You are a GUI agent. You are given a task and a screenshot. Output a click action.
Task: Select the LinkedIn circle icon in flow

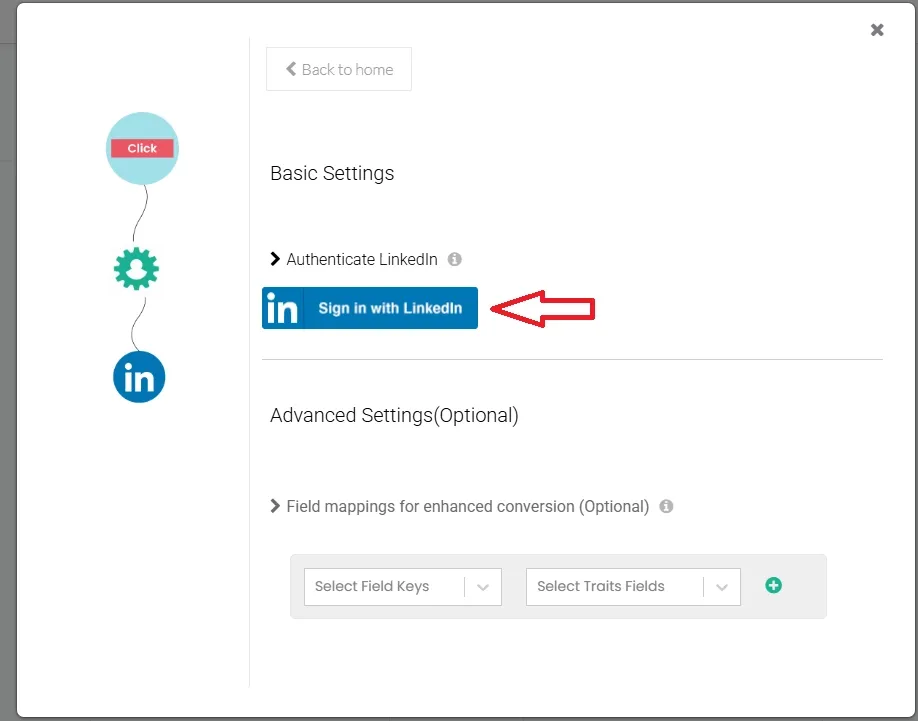(139, 377)
